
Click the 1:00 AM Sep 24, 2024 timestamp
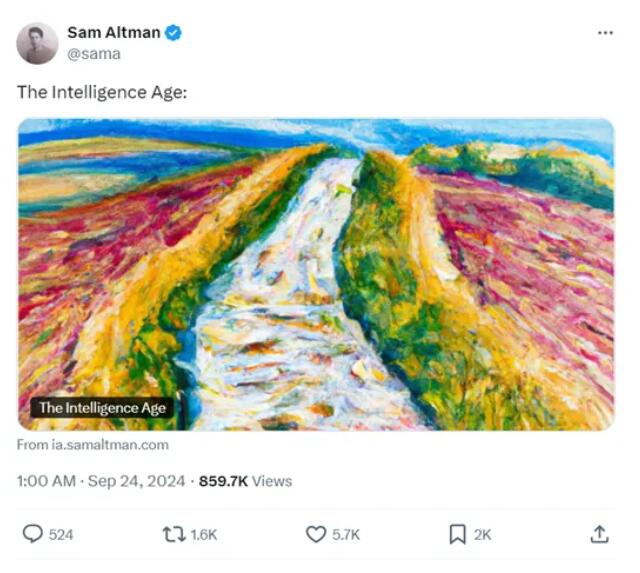click(x=101, y=481)
